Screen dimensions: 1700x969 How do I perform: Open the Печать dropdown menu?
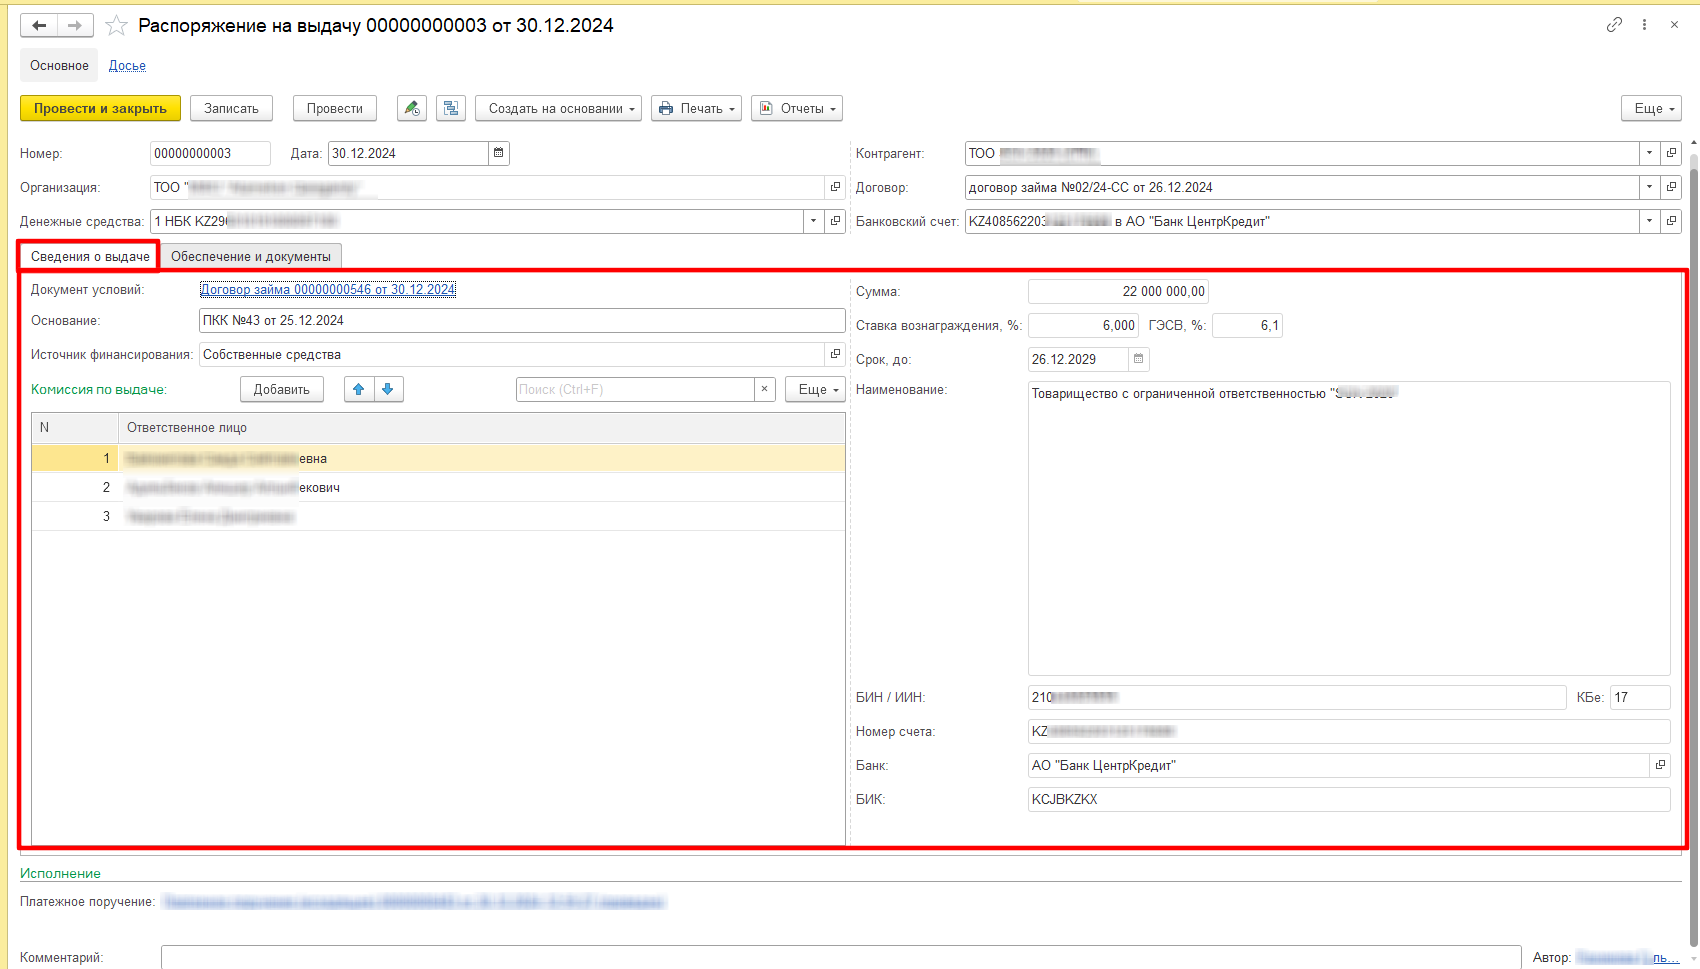696,108
